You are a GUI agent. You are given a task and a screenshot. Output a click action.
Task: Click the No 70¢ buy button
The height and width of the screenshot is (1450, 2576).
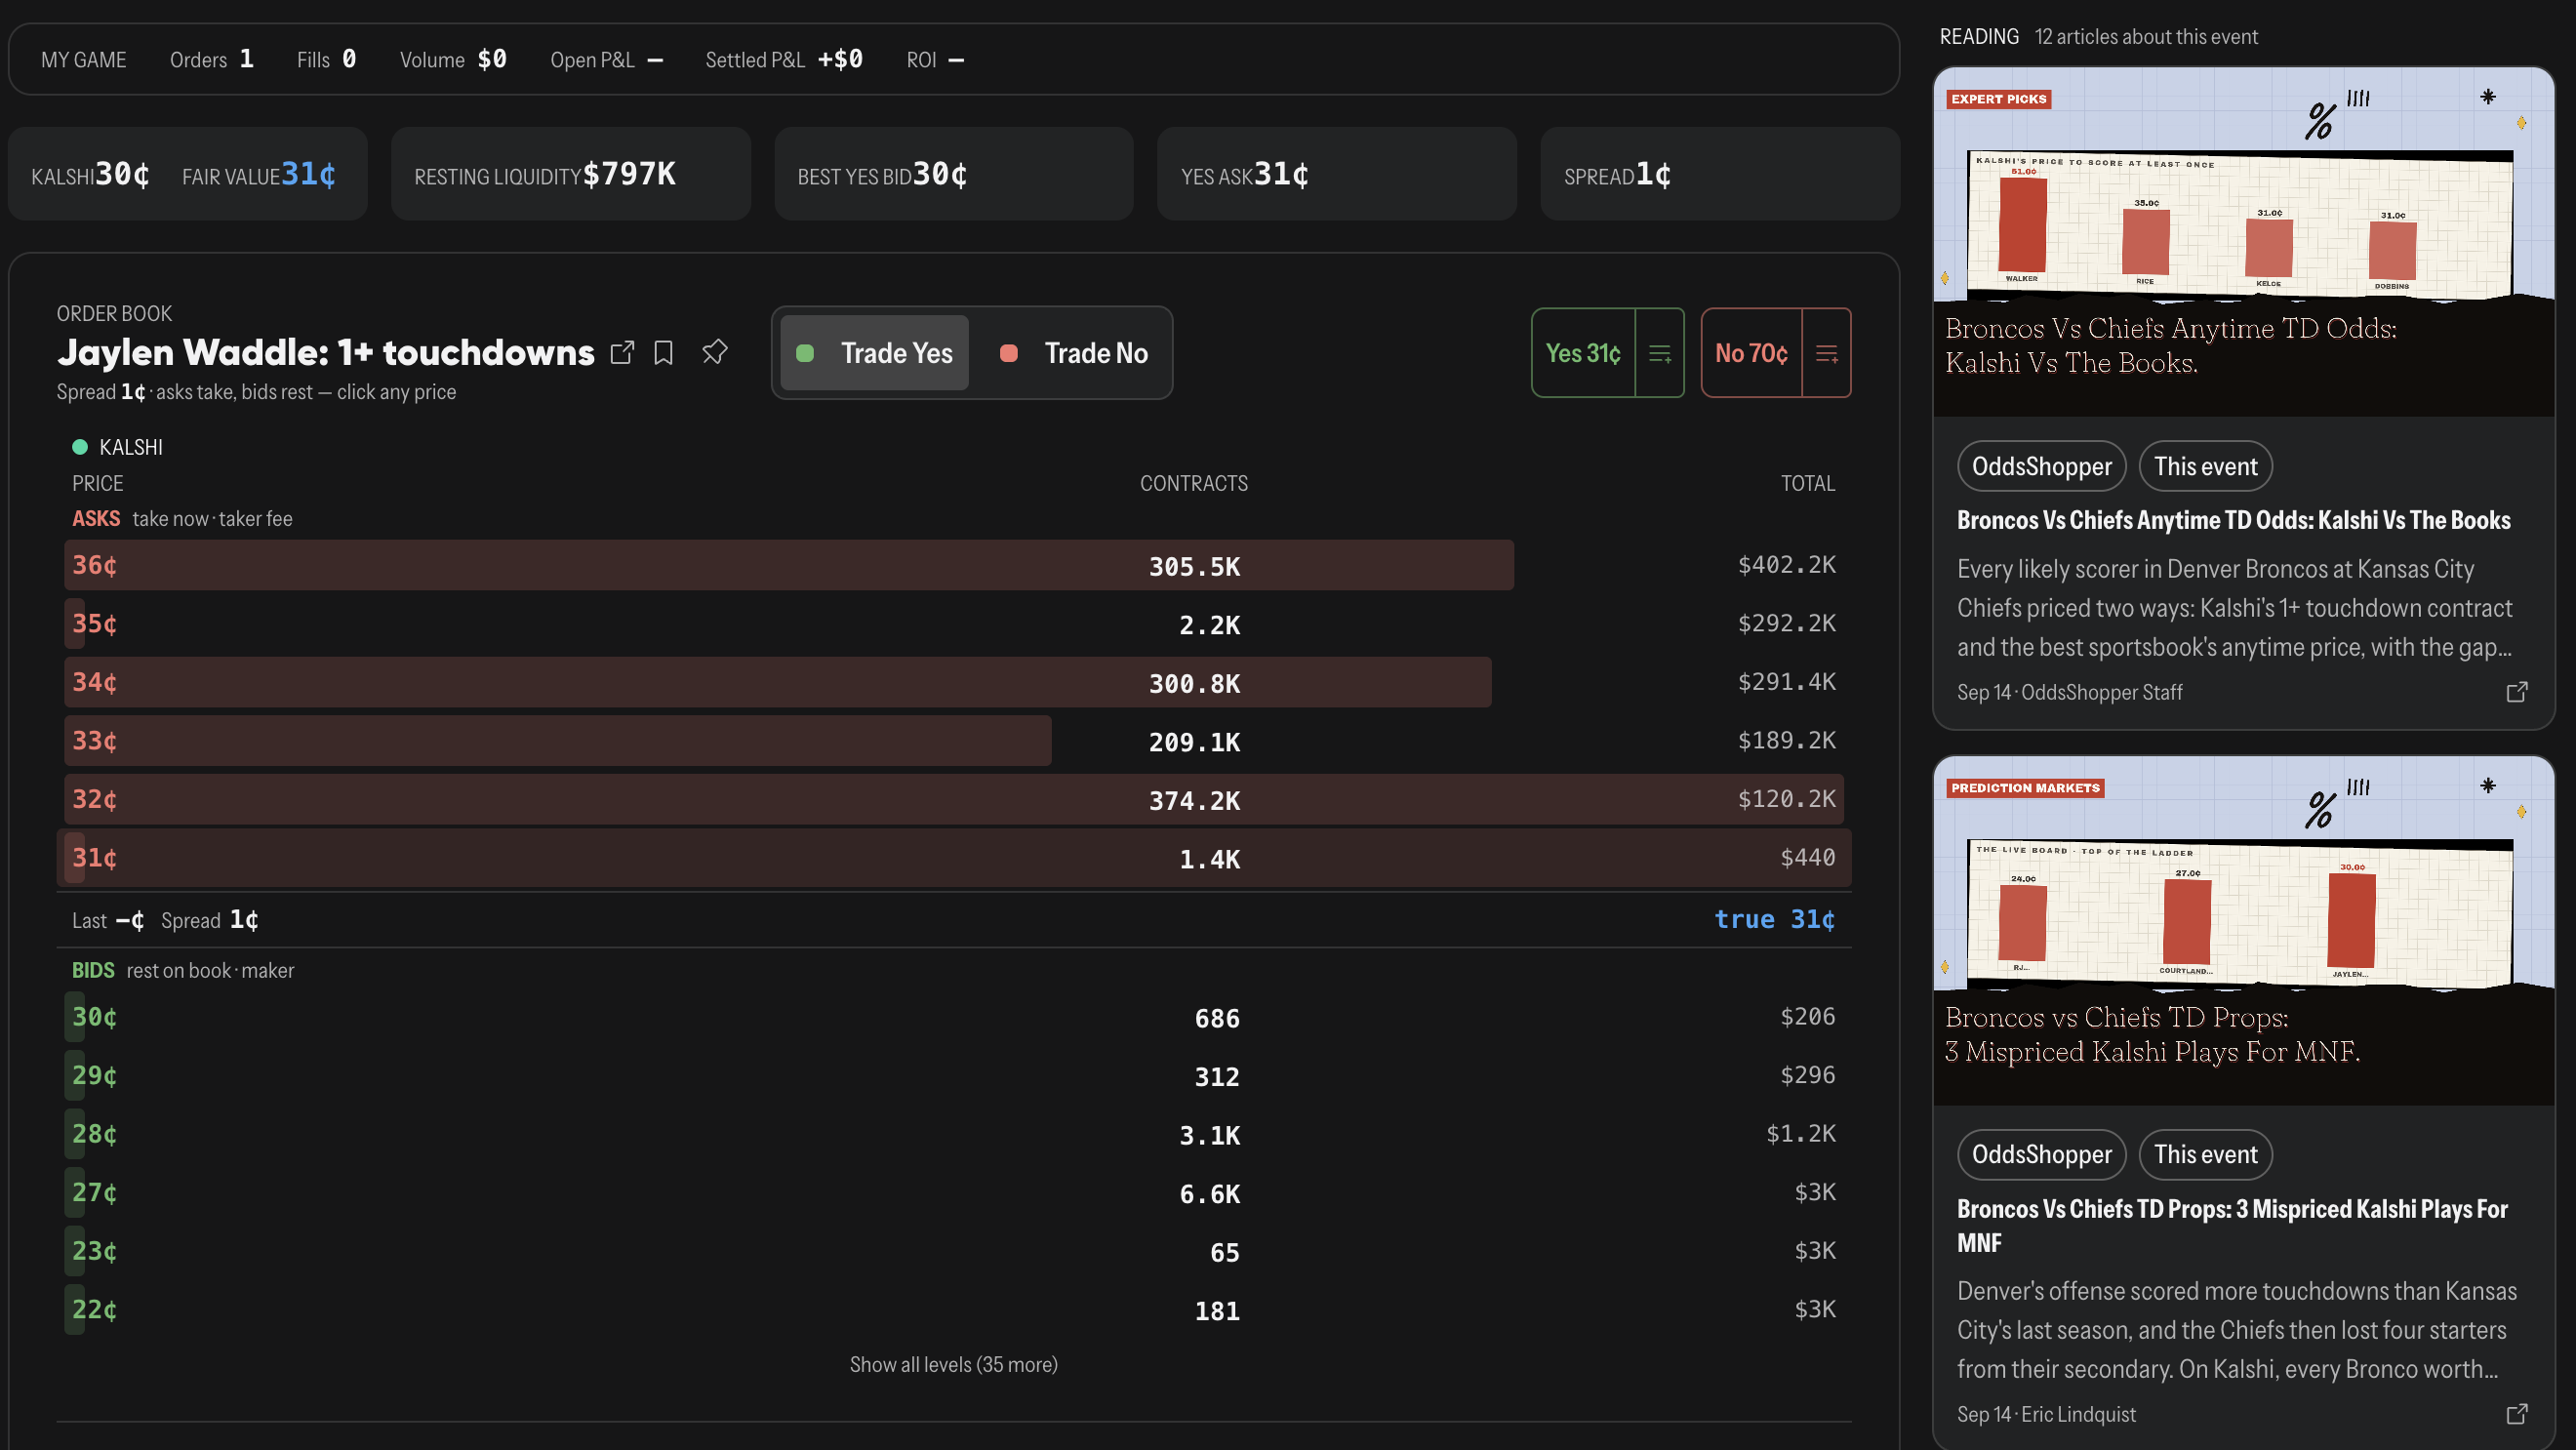[x=1751, y=353]
